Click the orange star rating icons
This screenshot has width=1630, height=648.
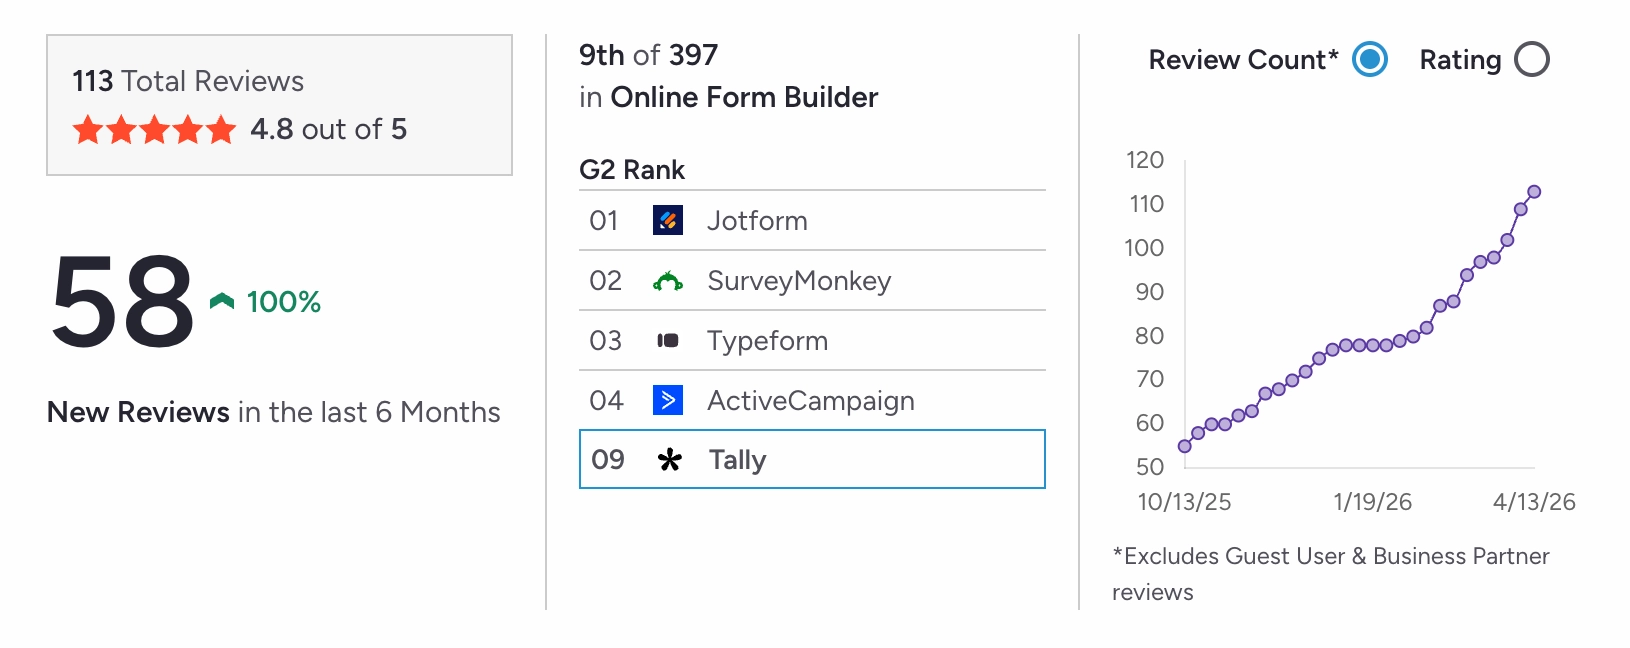point(154,130)
